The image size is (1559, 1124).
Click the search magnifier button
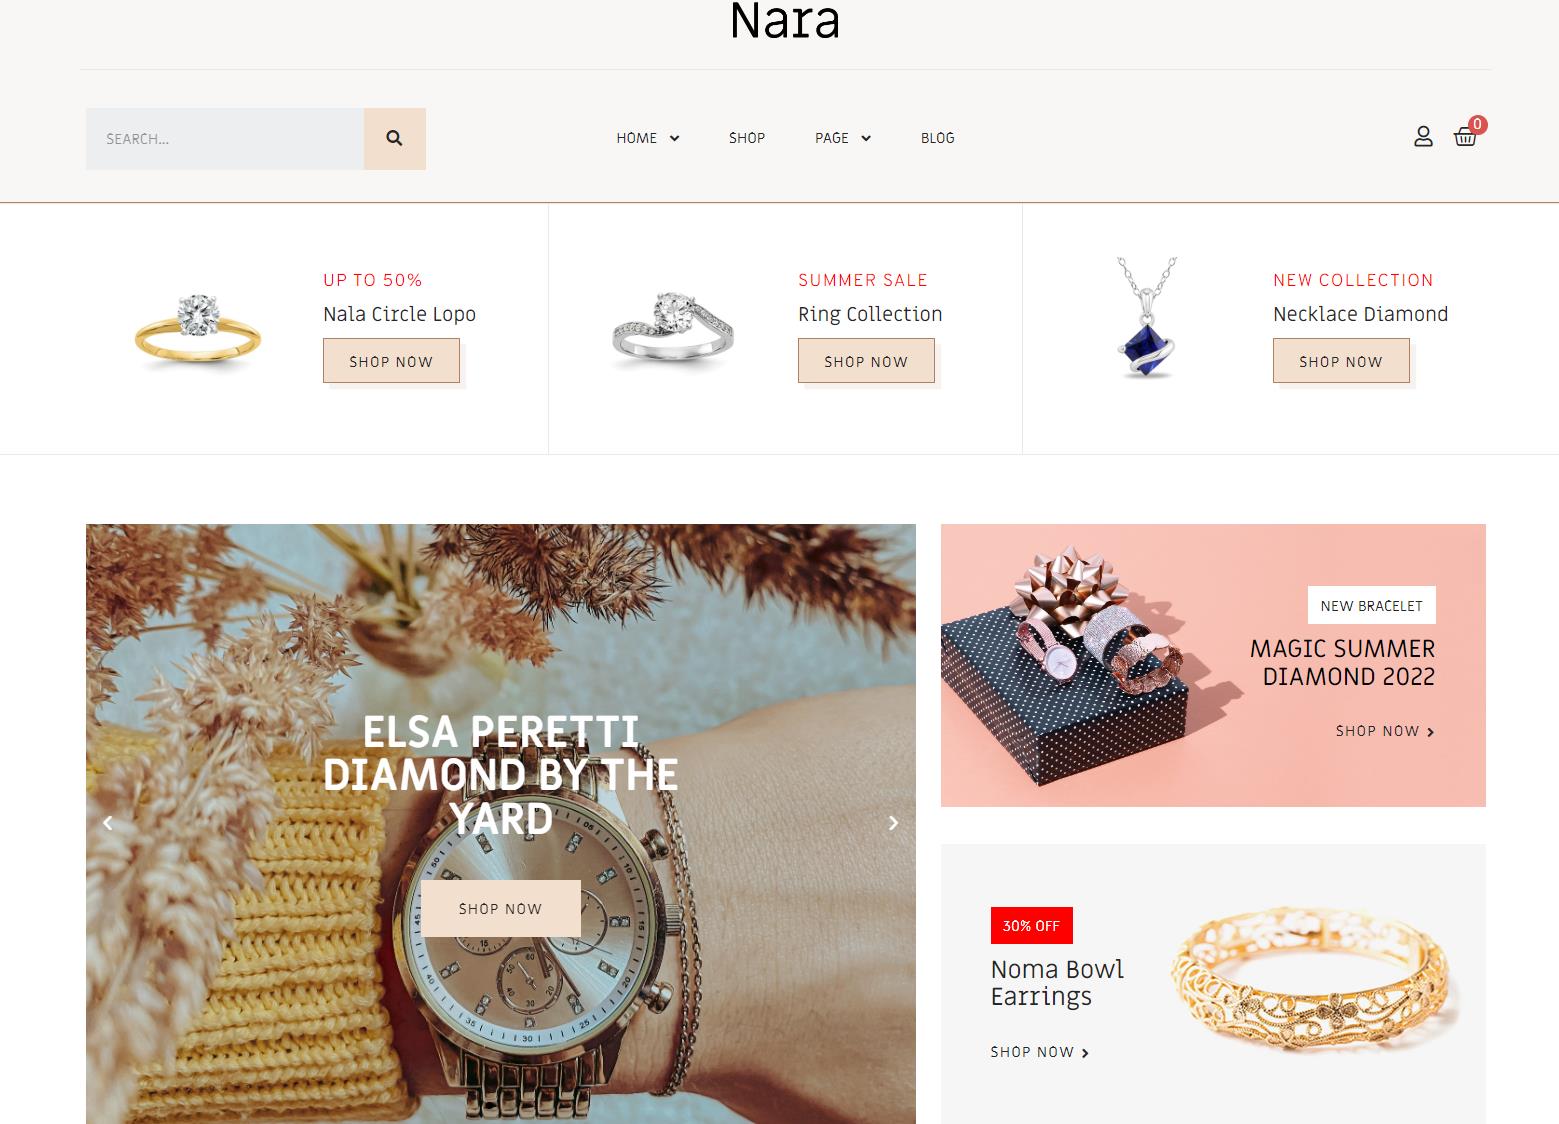point(394,139)
